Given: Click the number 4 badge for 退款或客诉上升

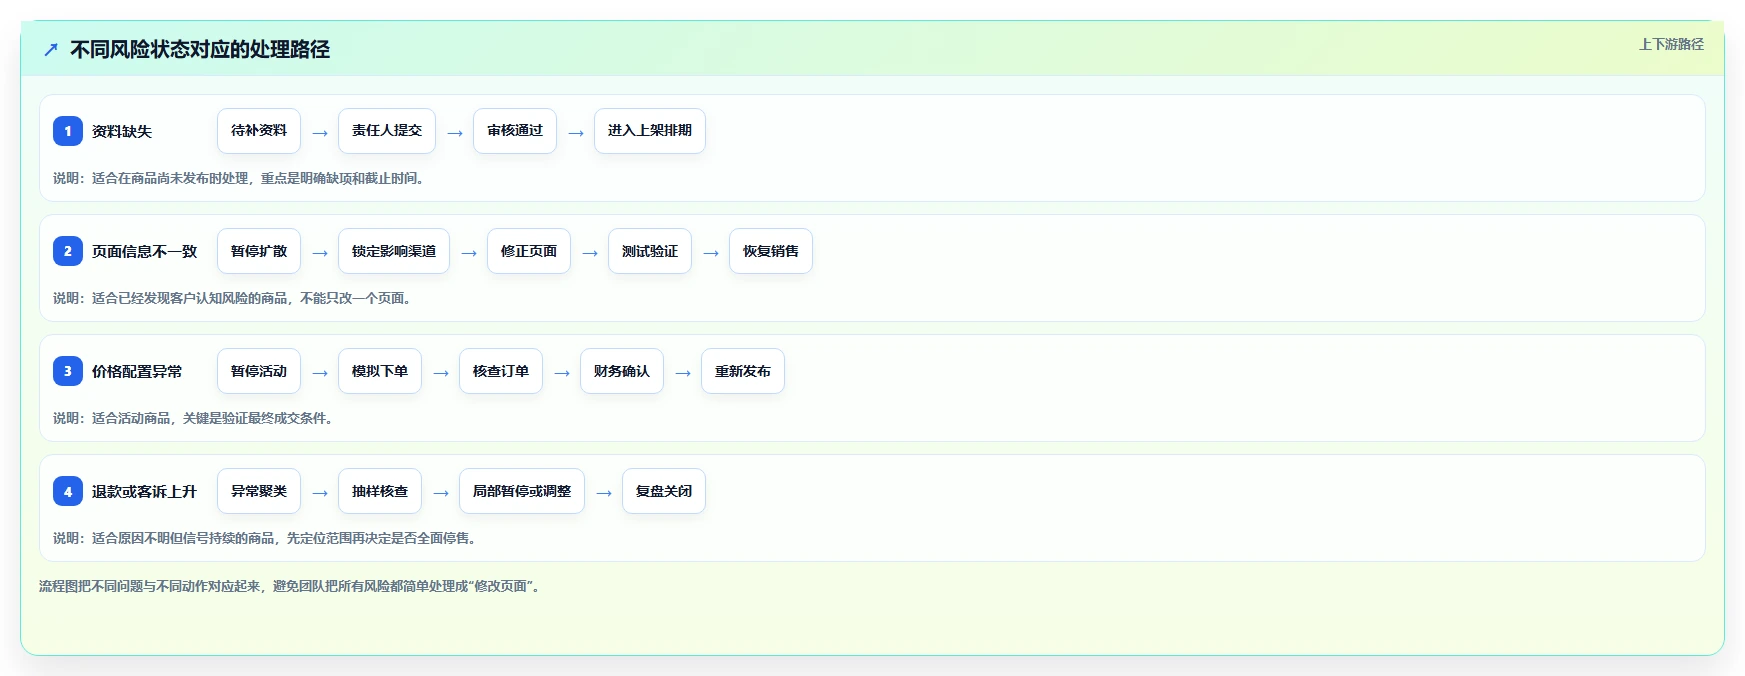Looking at the screenshot, I should click(68, 491).
